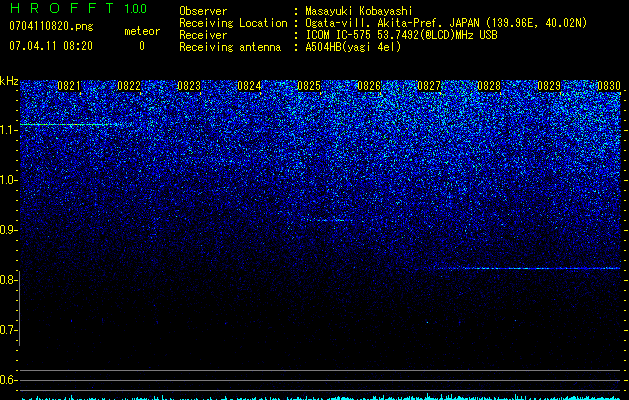Click the 0823 time marker

pyautogui.click(x=189, y=86)
